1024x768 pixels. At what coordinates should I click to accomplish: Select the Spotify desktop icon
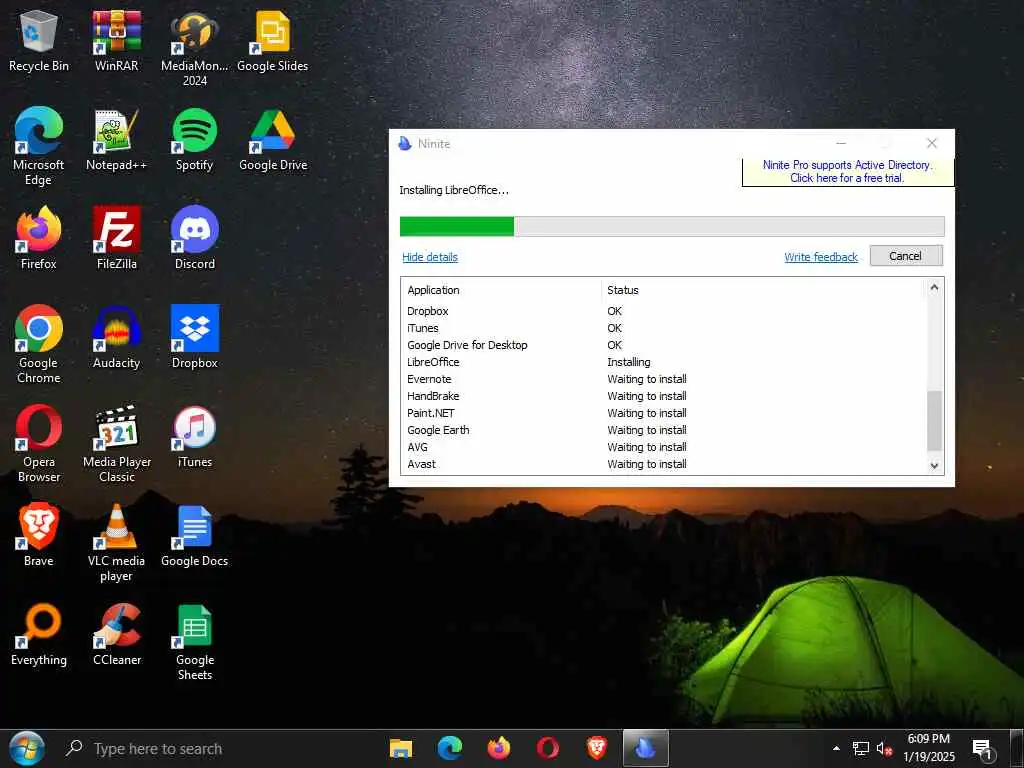click(195, 140)
